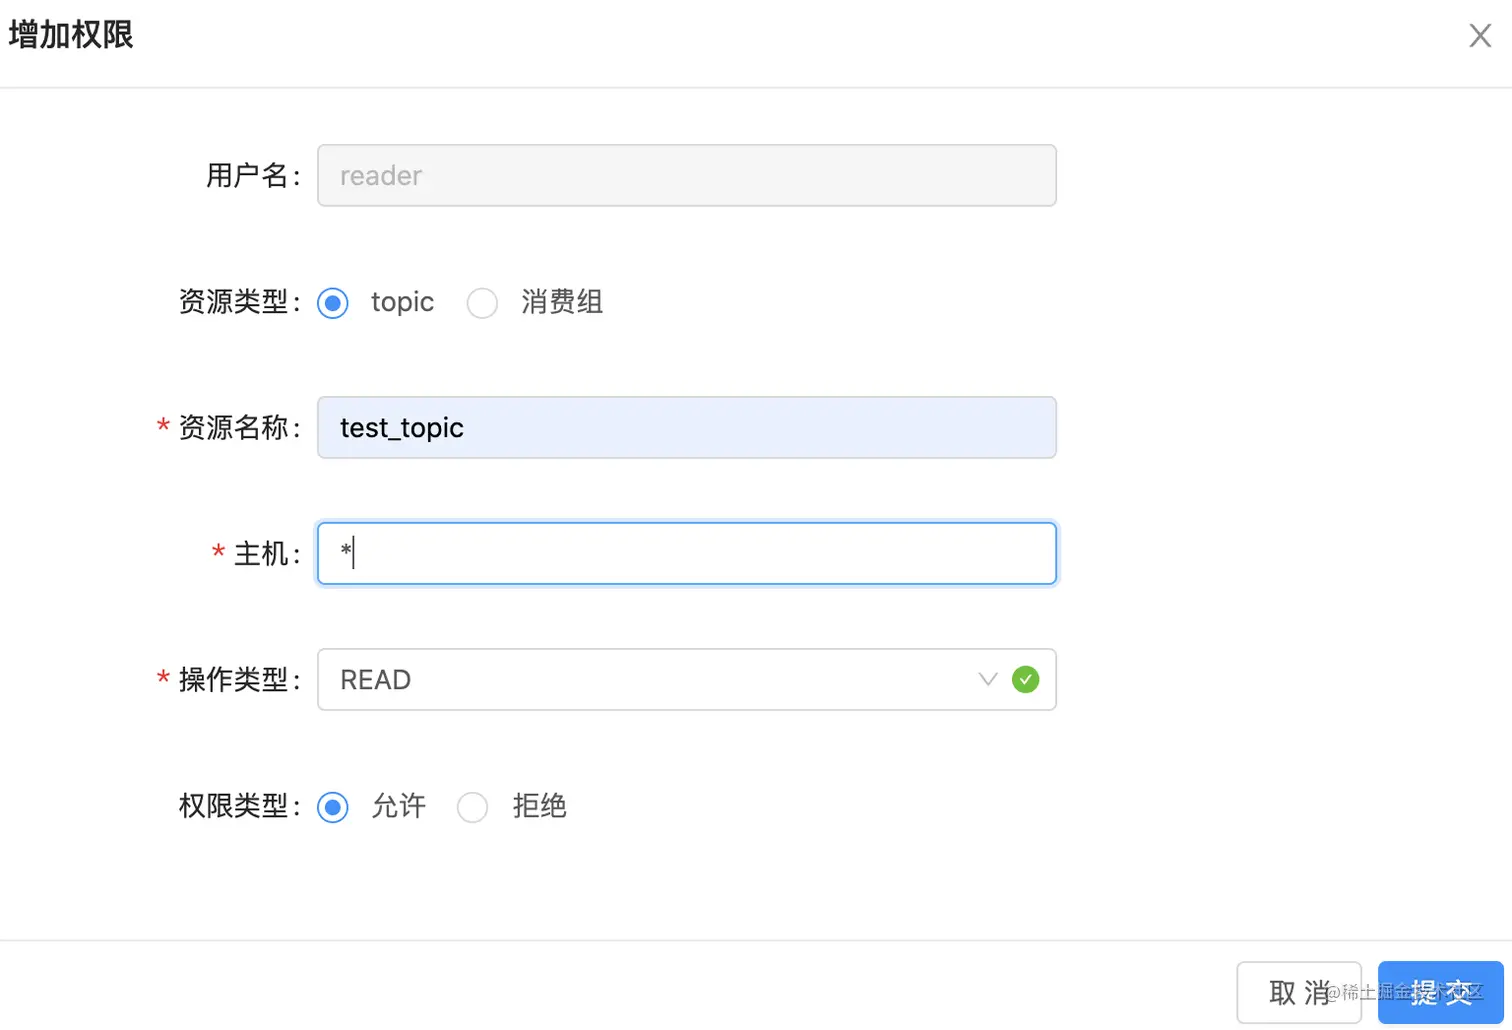Click the 取消 button

(x=1299, y=992)
